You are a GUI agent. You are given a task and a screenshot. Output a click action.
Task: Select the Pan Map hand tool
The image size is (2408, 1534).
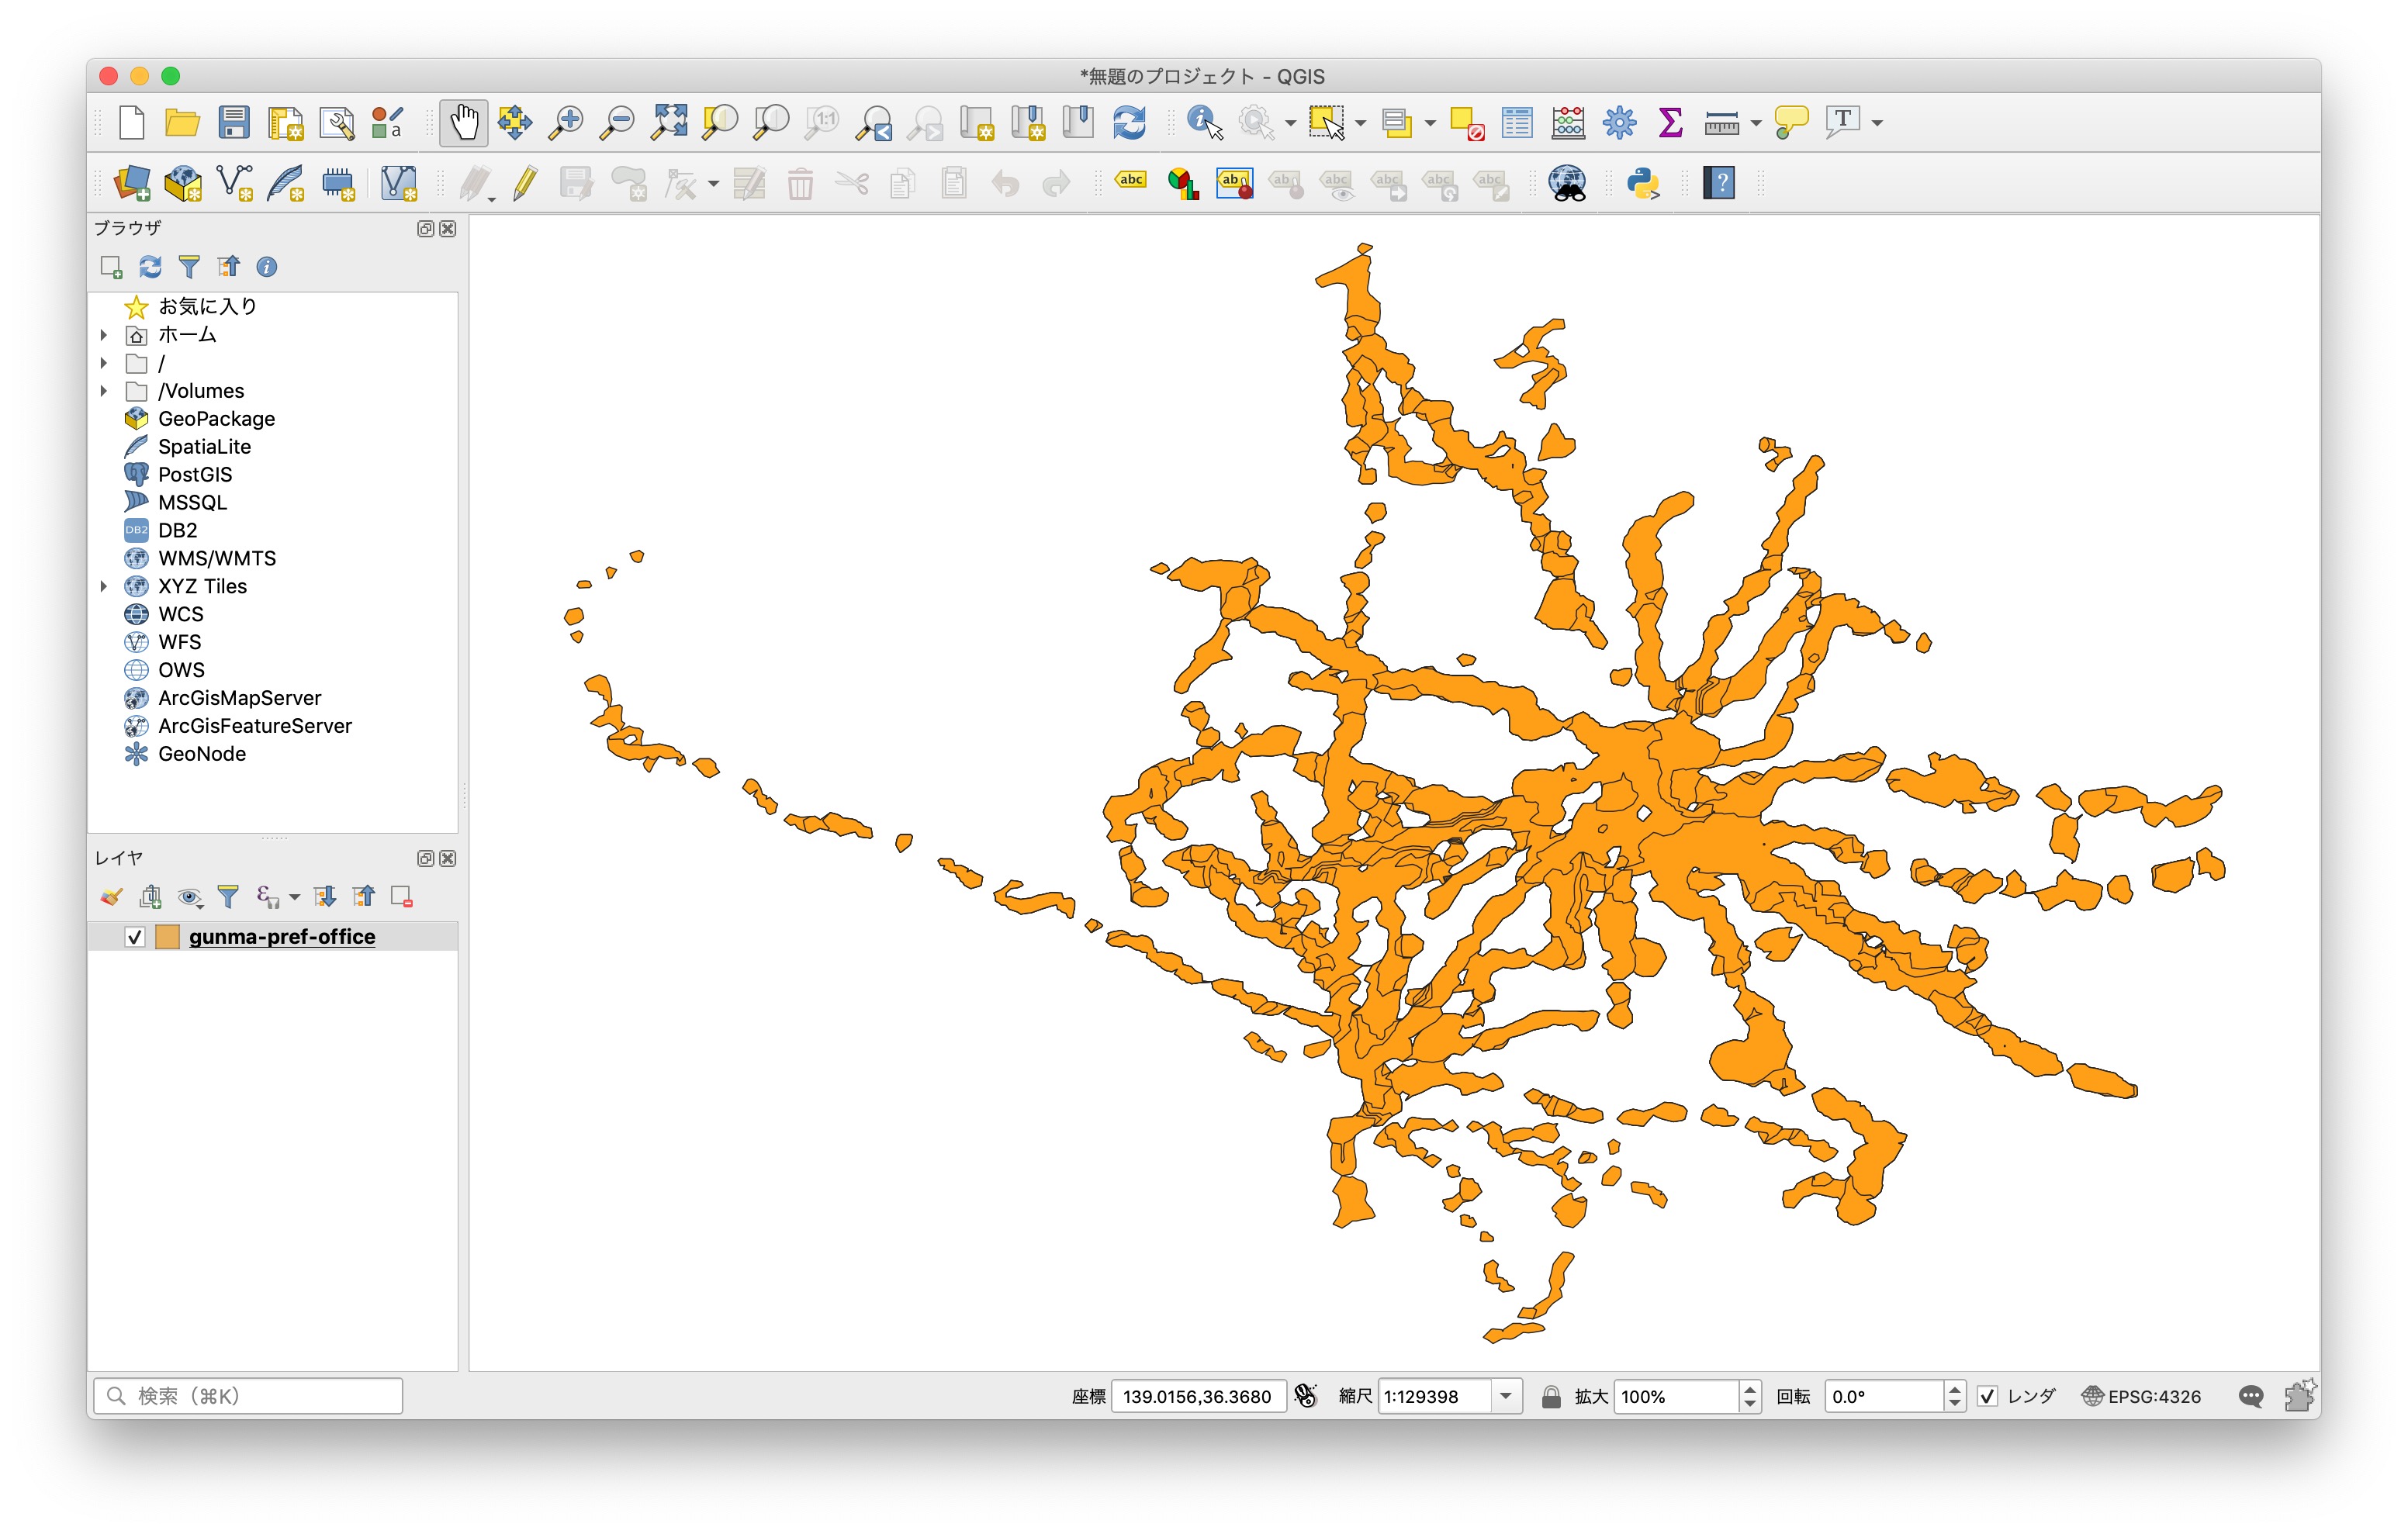tap(463, 122)
